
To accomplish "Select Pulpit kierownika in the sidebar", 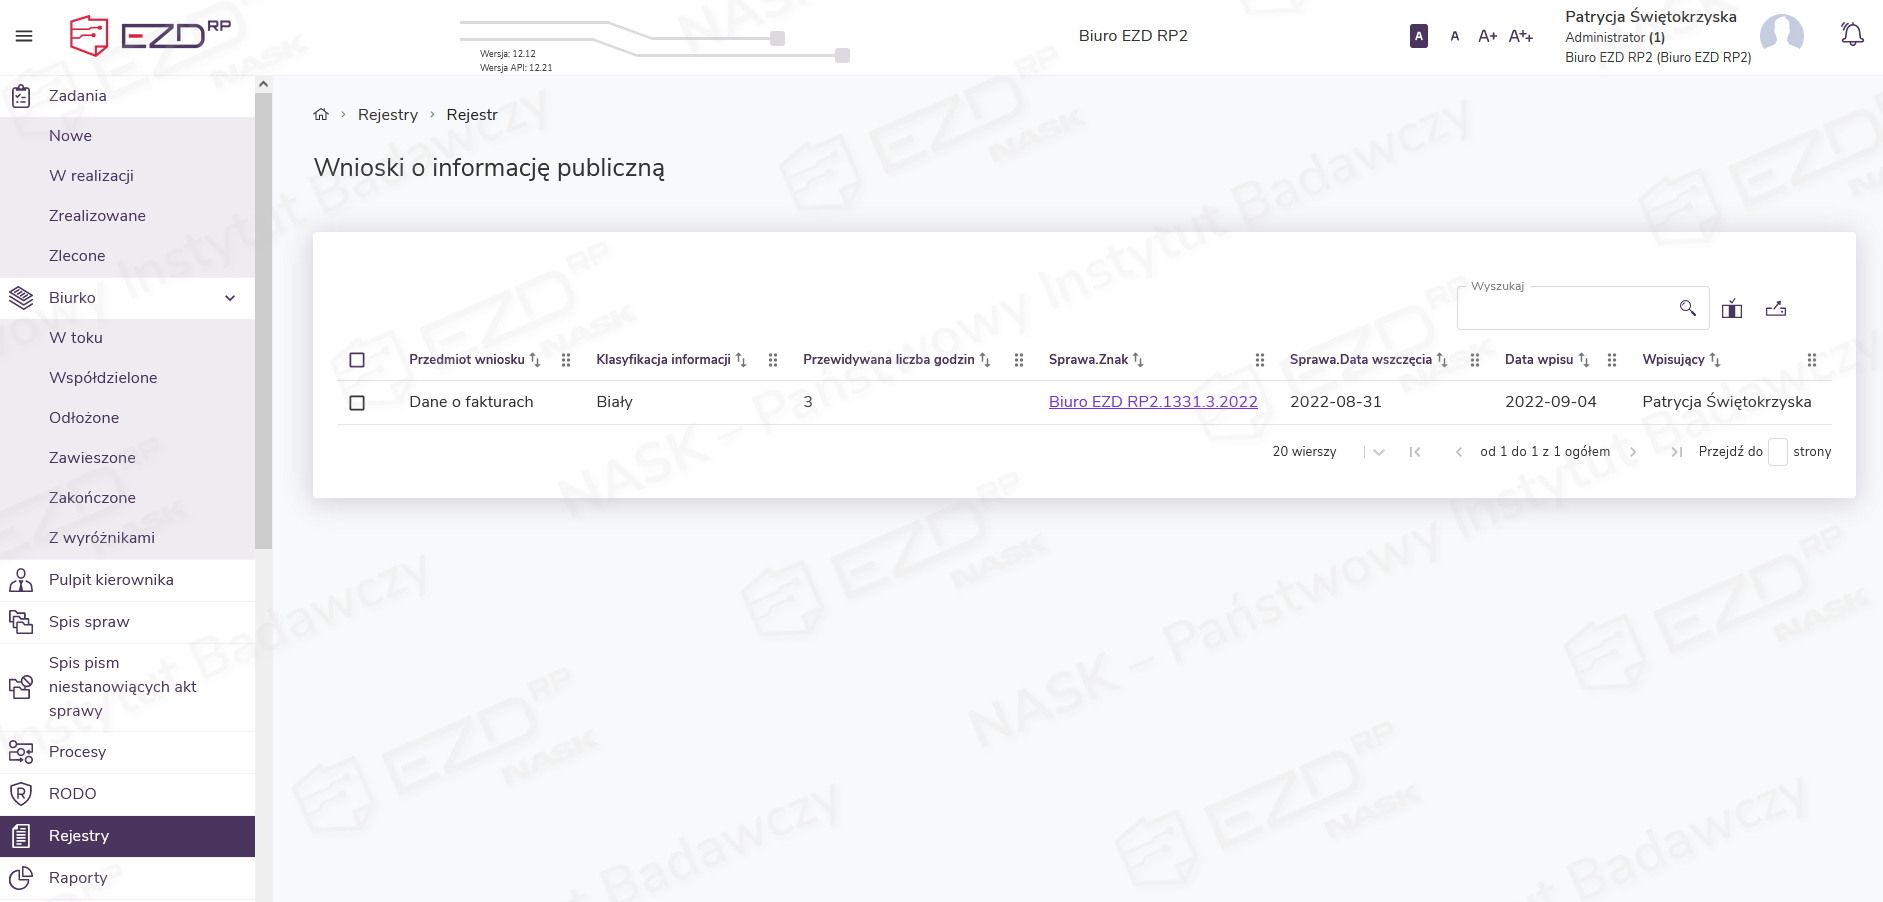I will click(x=111, y=580).
